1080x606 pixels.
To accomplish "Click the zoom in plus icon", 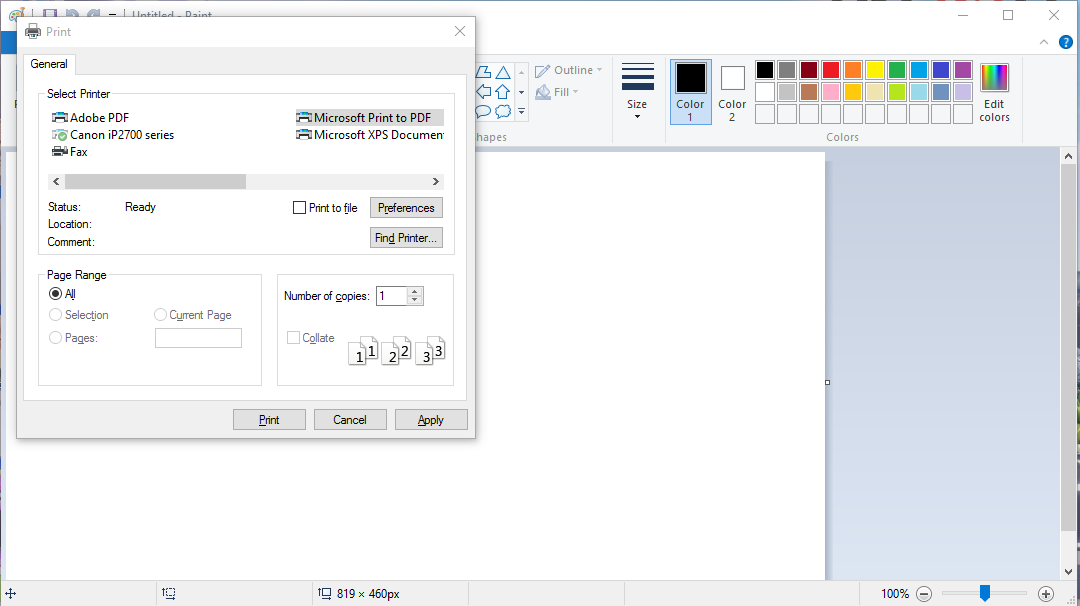I will pos(1046,594).
